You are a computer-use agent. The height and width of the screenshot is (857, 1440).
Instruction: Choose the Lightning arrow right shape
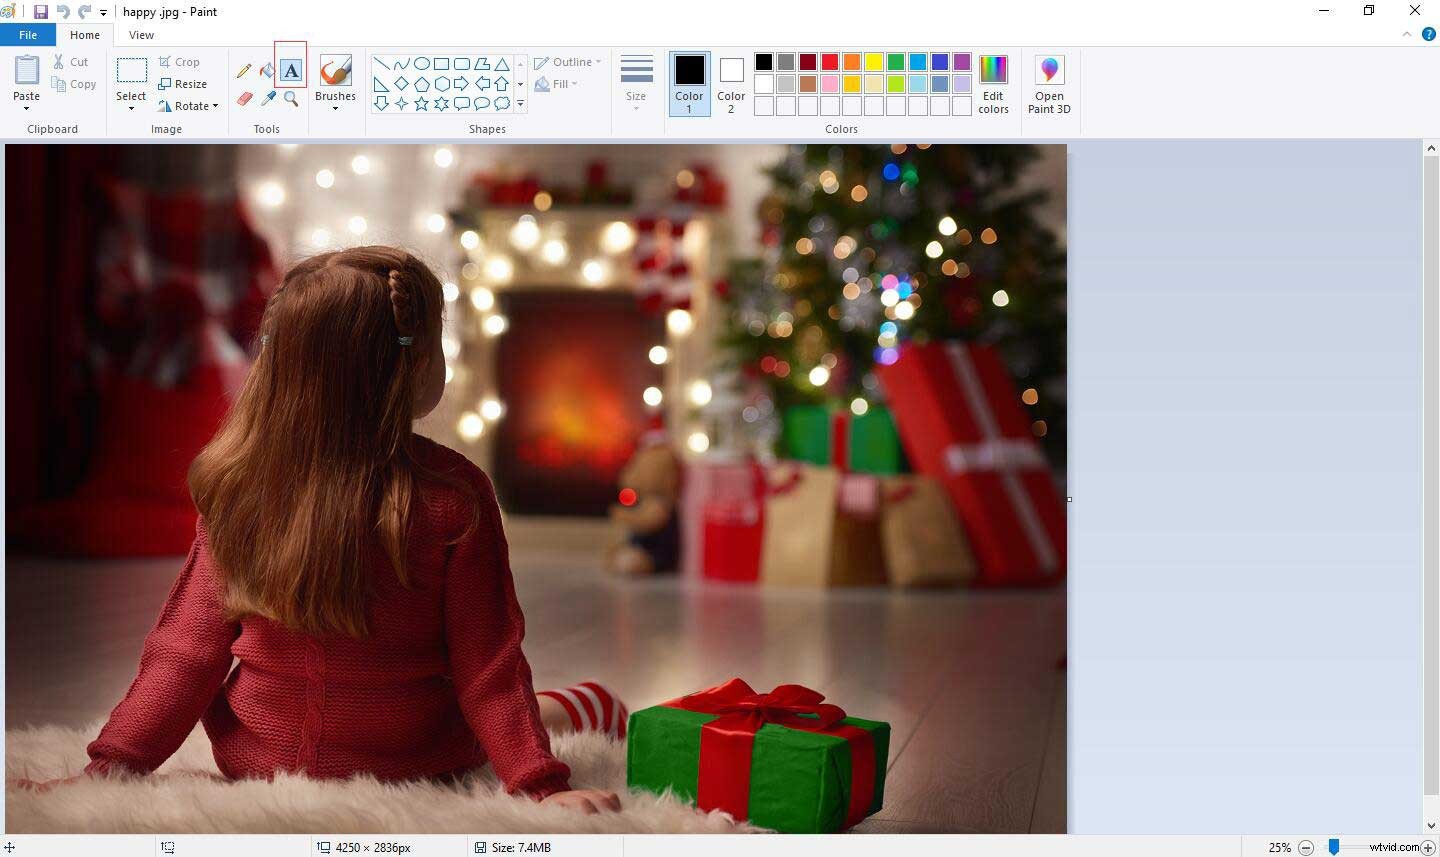point(462,82)
